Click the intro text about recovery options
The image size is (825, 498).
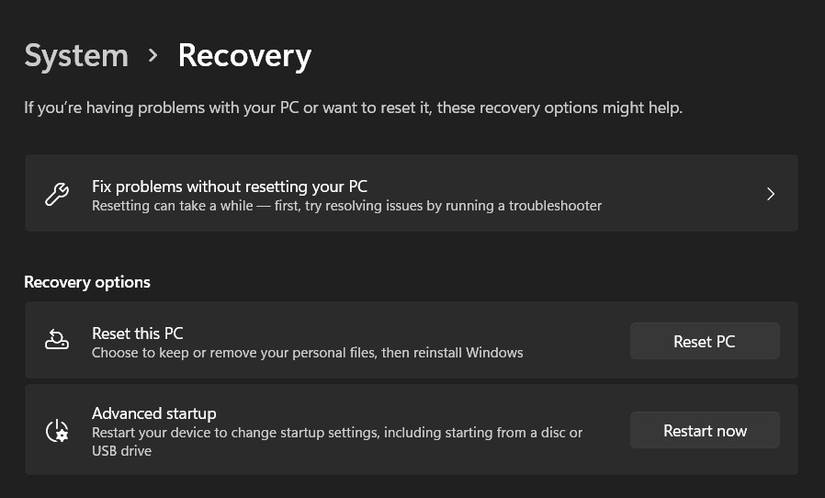coord(353,107)
